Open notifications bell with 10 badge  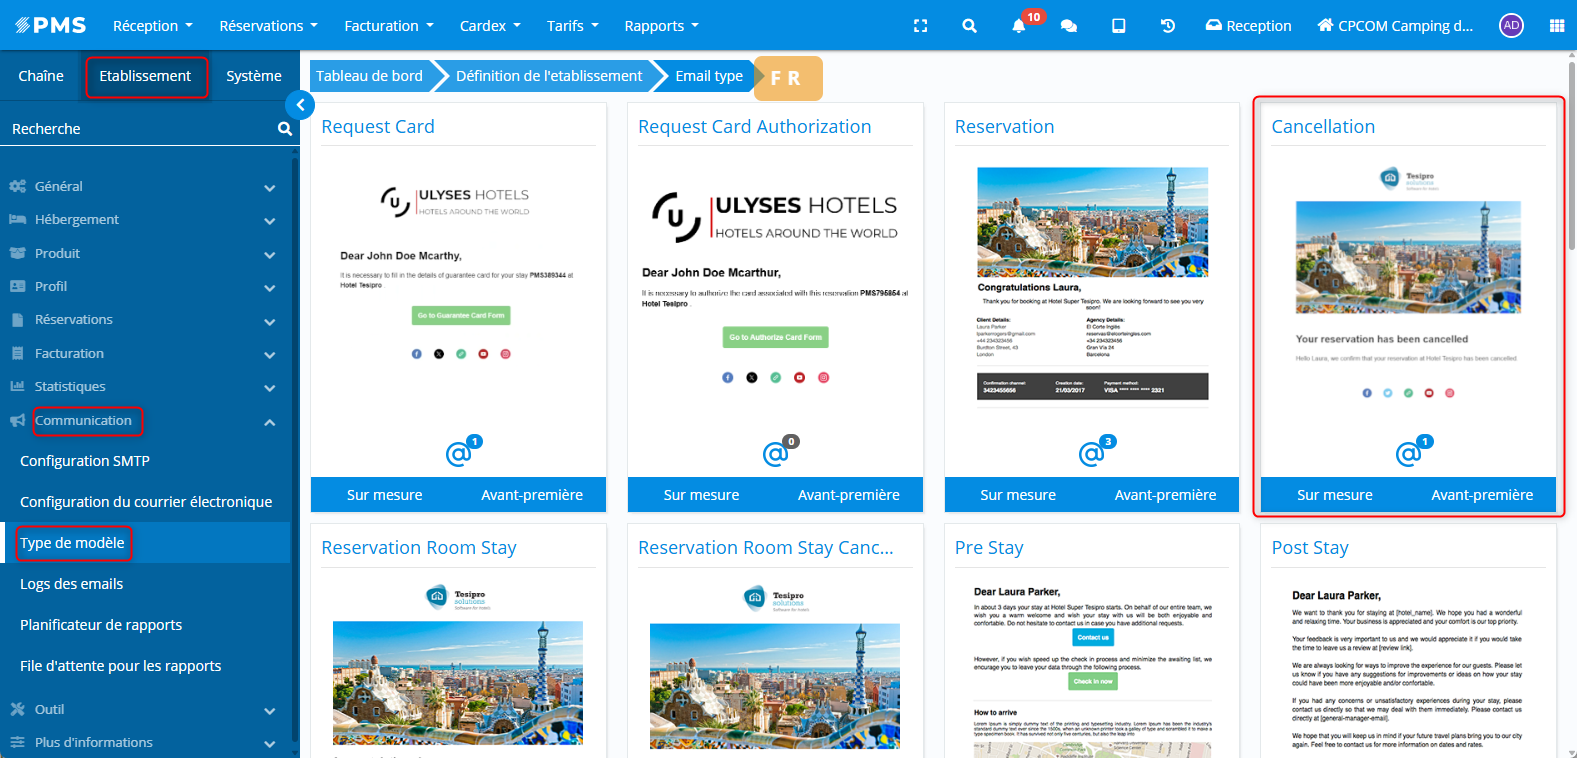point(1019,26)
